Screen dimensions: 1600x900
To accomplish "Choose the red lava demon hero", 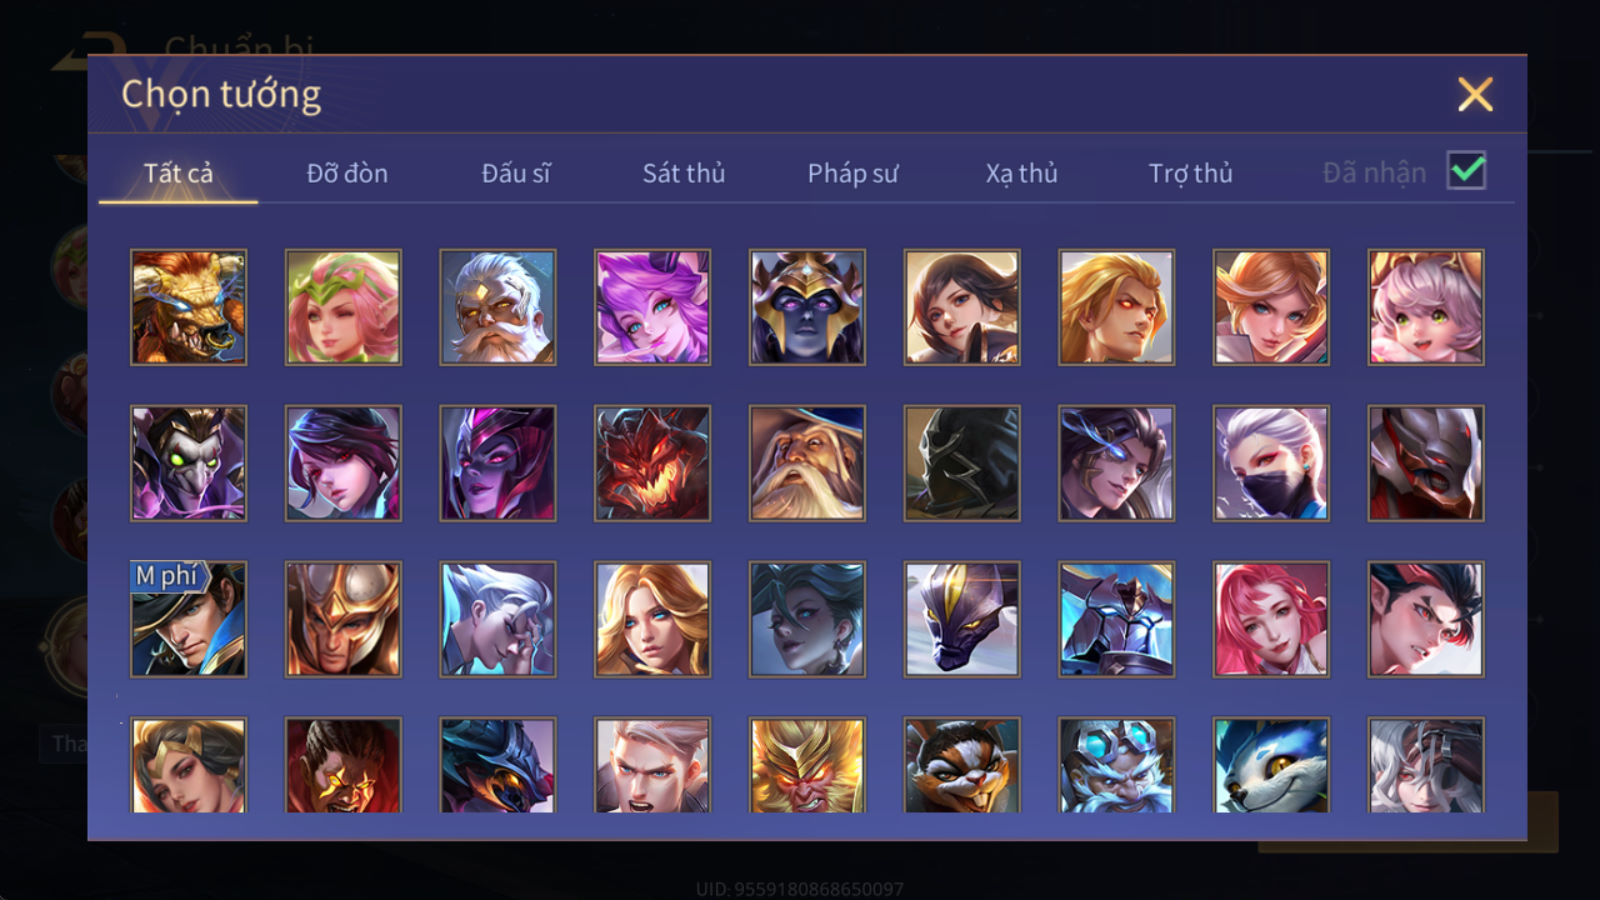I will (x=652, y=463).
